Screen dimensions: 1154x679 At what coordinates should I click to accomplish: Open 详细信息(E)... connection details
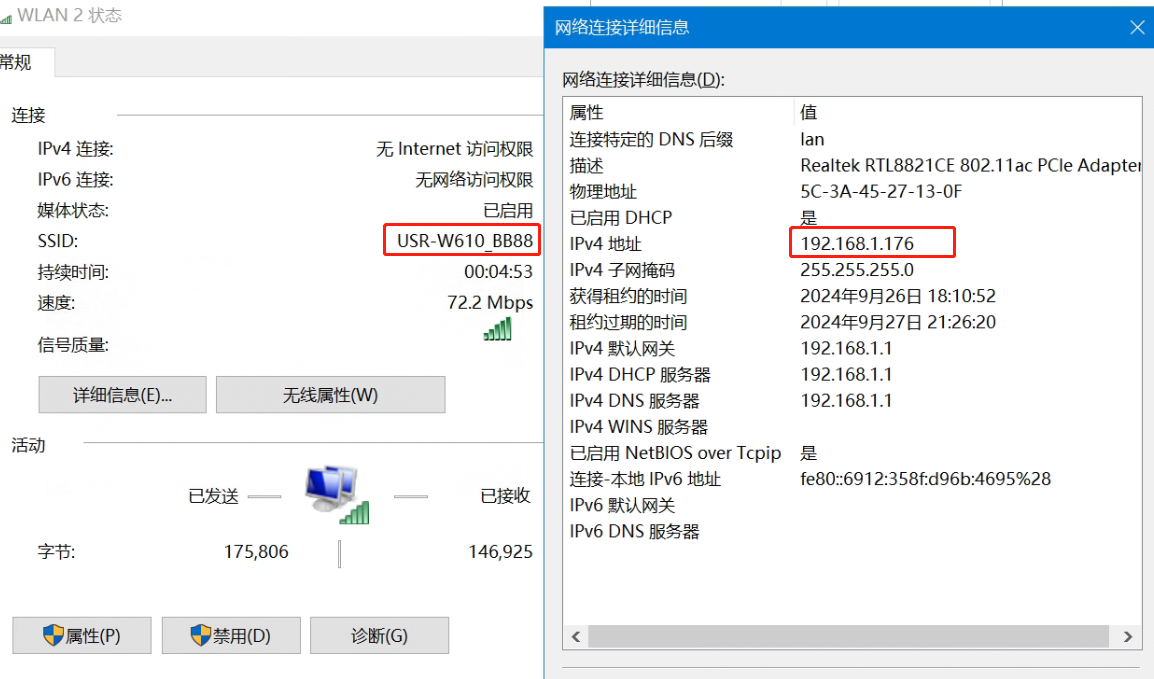(122, 395)
